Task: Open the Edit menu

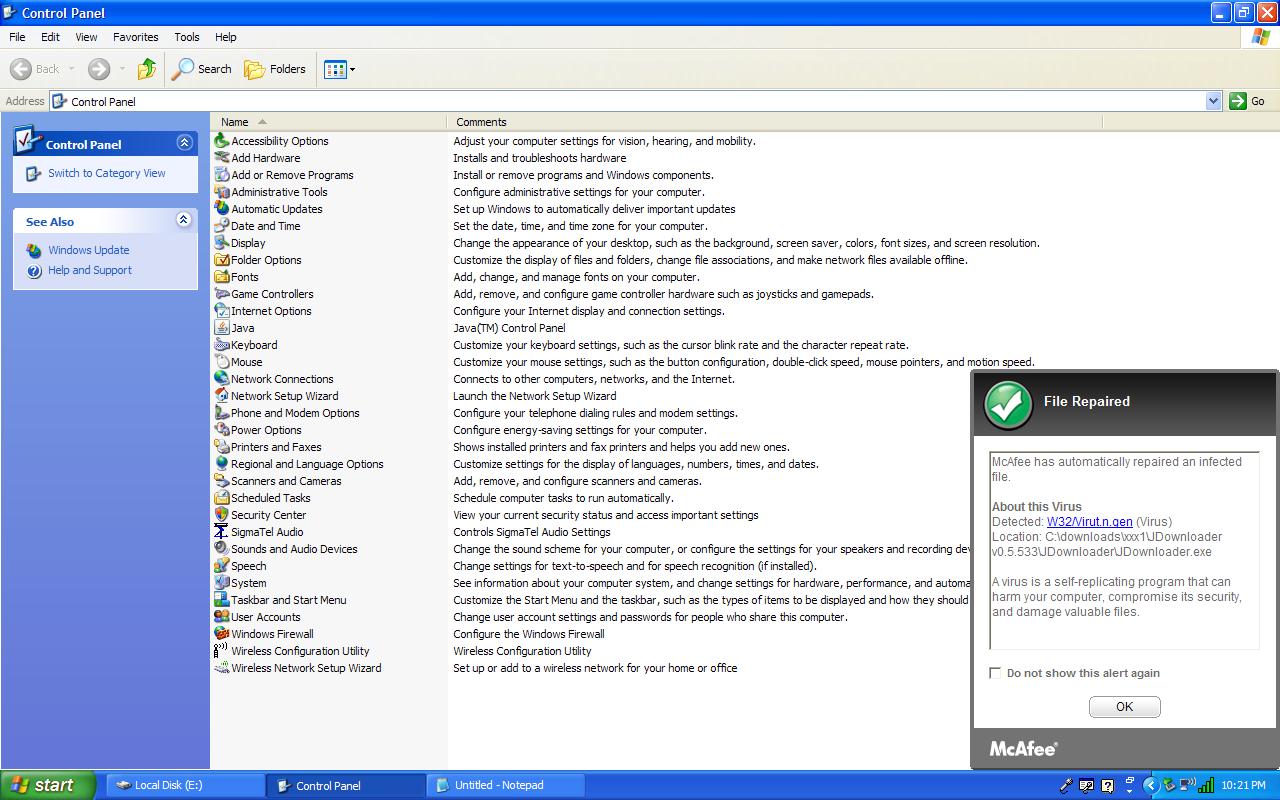Action: (x=50, y=37)
